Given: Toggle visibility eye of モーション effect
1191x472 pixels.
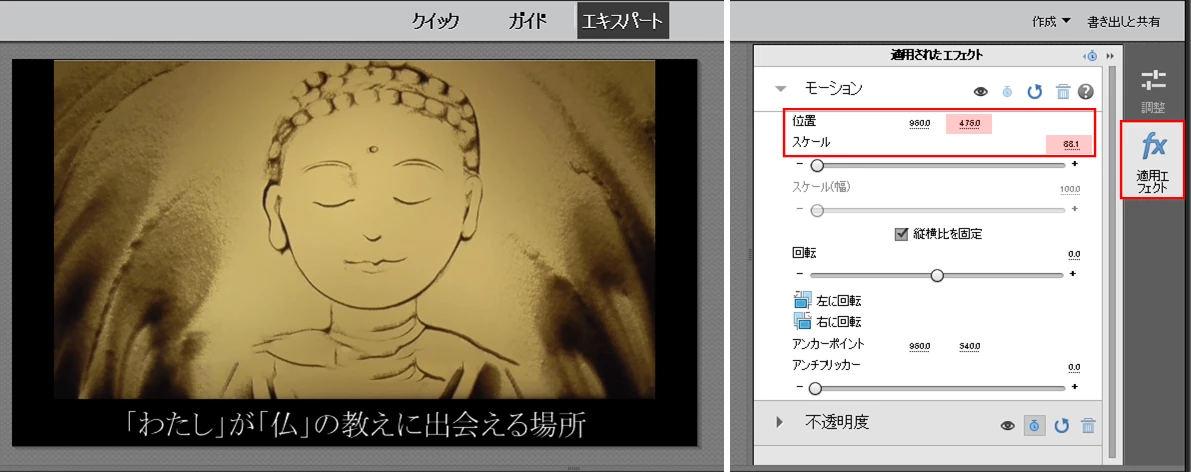Looking at the screenshot, I should 981,92.
